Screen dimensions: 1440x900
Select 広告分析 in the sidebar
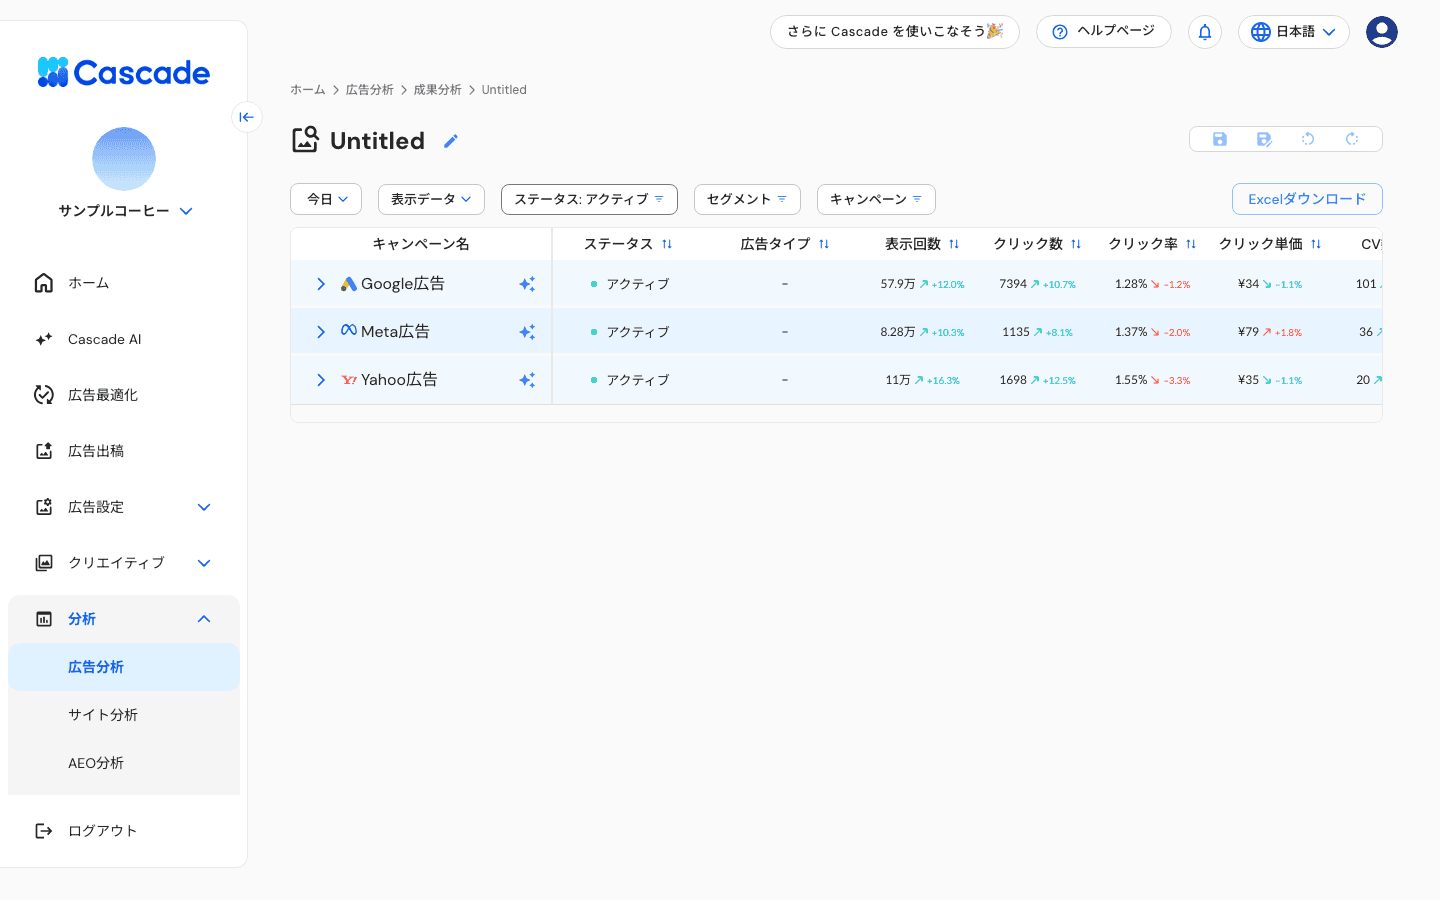point(124,667)
